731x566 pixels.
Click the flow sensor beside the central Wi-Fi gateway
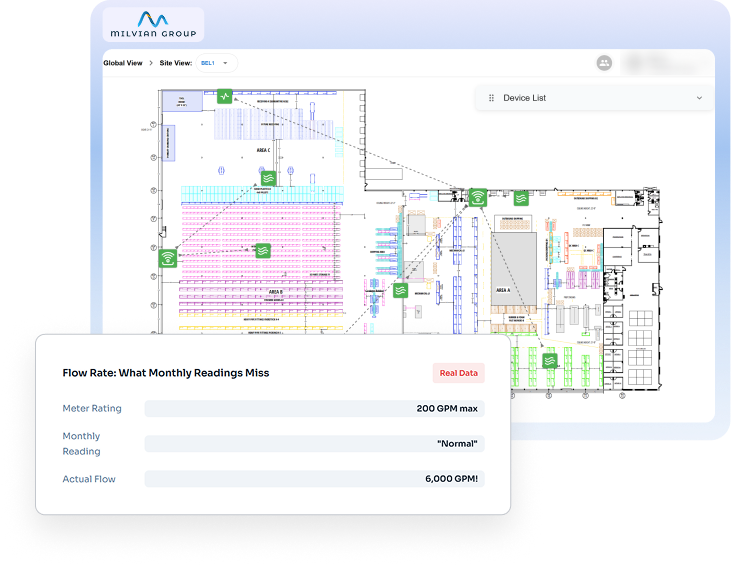[521, 198]
